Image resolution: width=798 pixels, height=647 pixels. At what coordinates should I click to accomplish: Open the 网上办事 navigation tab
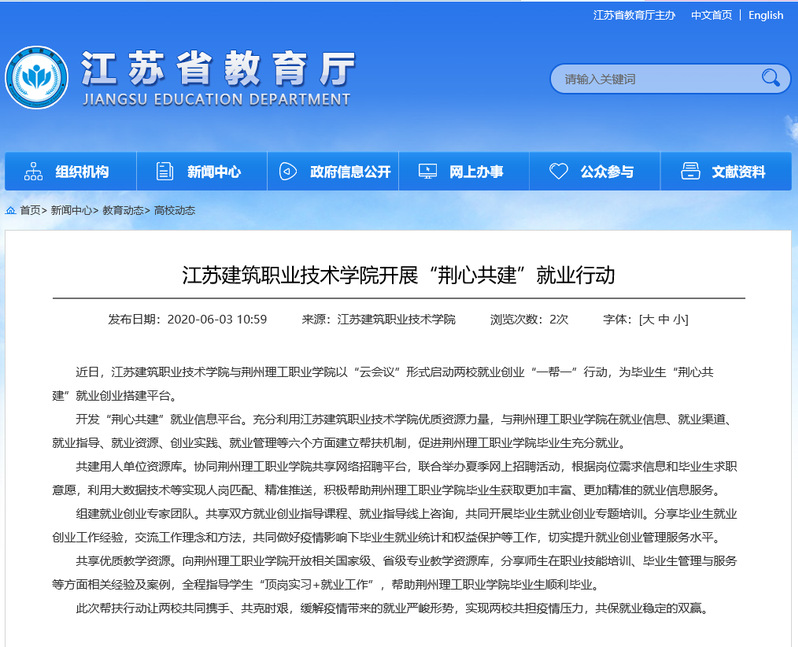coord(476,171)
